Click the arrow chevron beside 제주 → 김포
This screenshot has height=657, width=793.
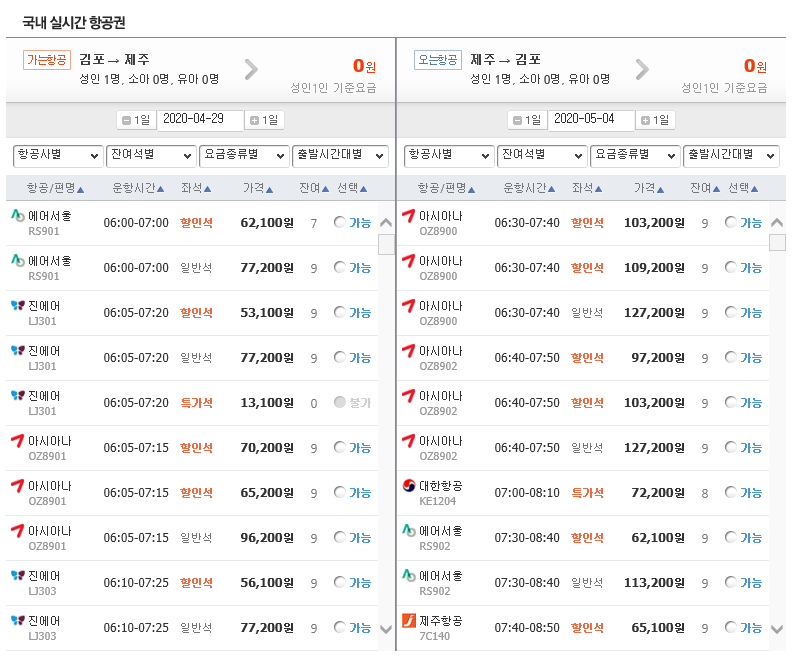(642, 70)
